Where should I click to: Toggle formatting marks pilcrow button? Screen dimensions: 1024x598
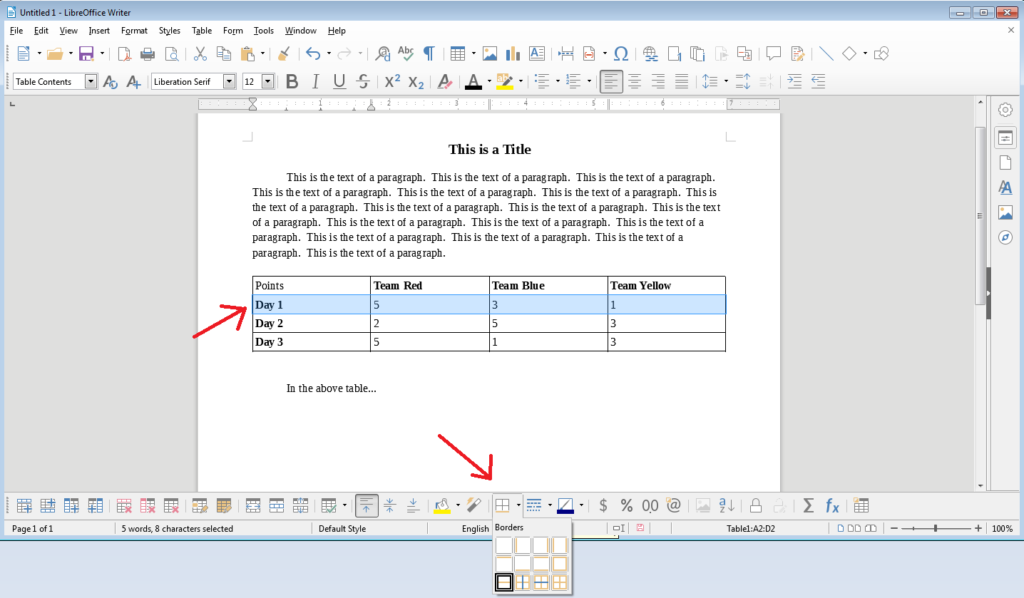pos(428,54)
